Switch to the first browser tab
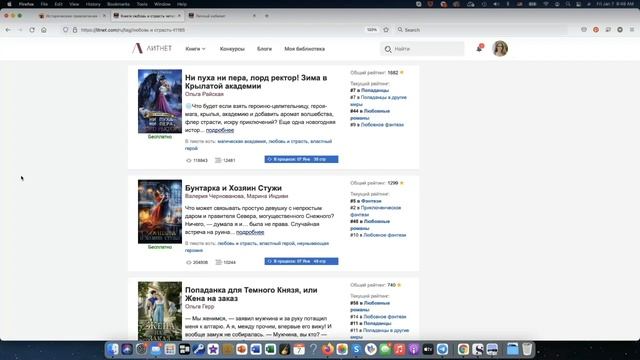 coord(72,16)
